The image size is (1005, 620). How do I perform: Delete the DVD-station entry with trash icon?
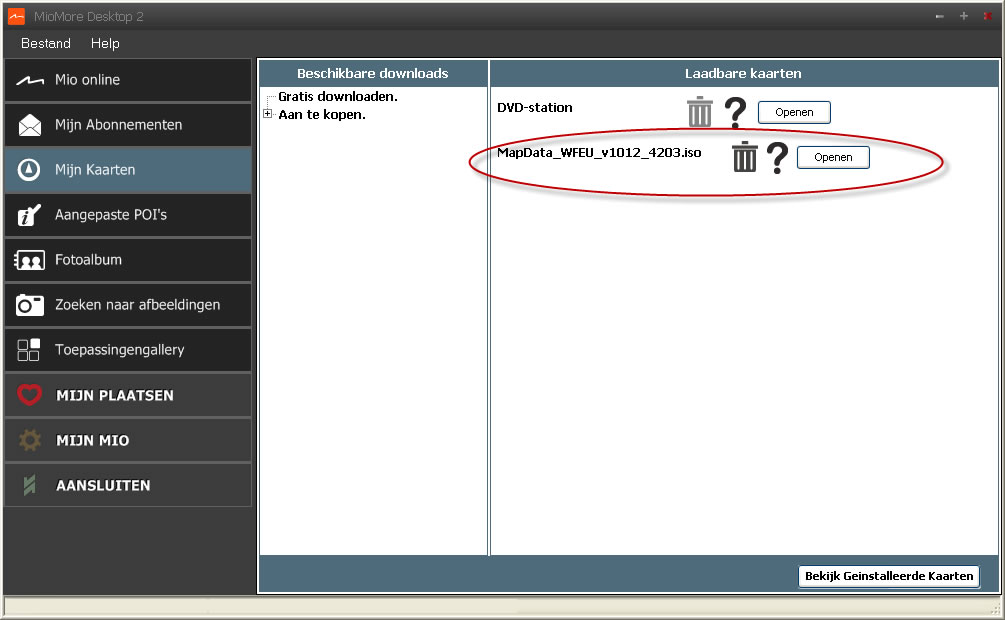coord(700,112)
